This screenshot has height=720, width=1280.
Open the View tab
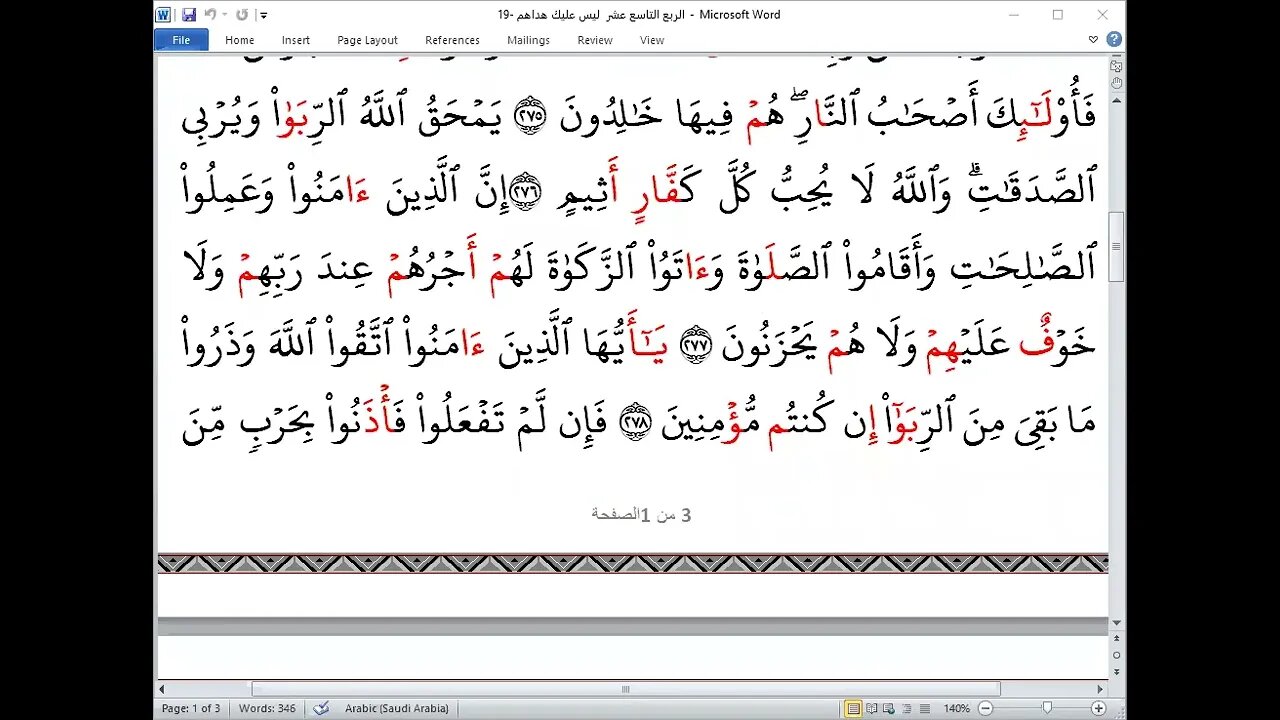point(652,40)
